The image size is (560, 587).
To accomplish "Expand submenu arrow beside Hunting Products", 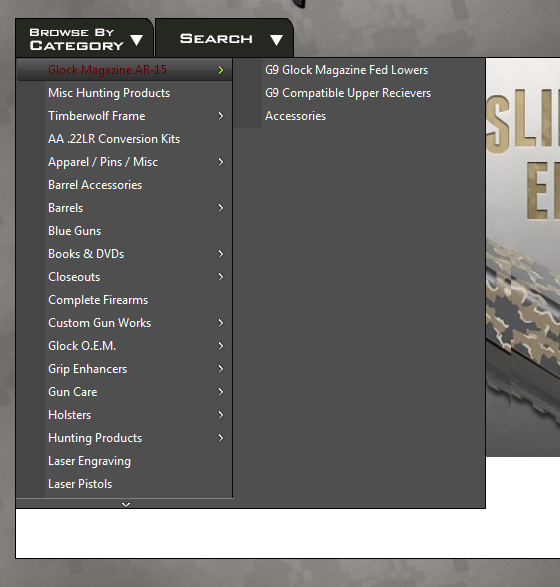I will (221, 438).
